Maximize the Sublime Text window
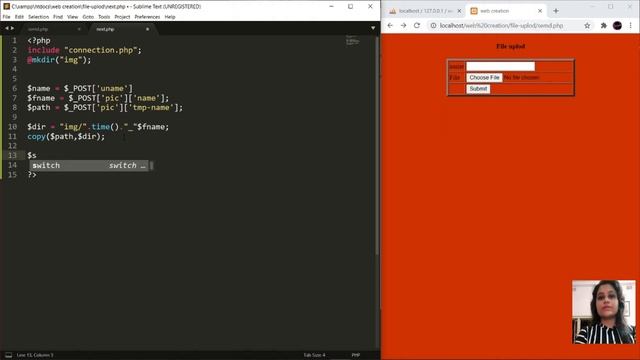Viewport: 640px width, 360px height. click(351, 7)
